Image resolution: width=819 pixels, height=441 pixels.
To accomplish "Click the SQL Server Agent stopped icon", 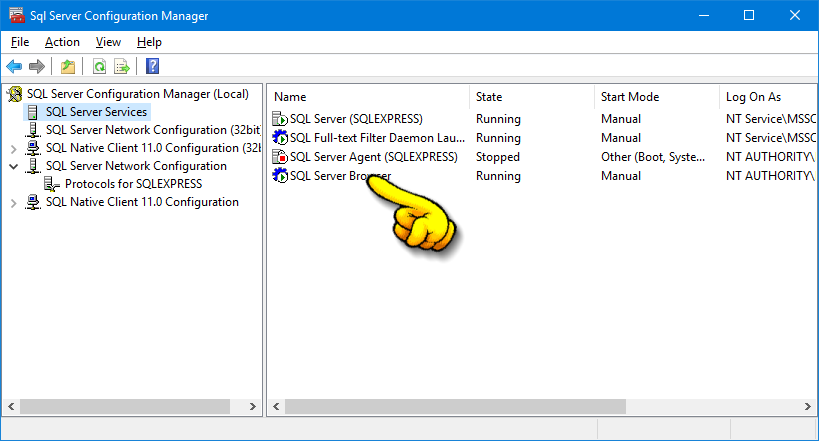I will [280, 157].
